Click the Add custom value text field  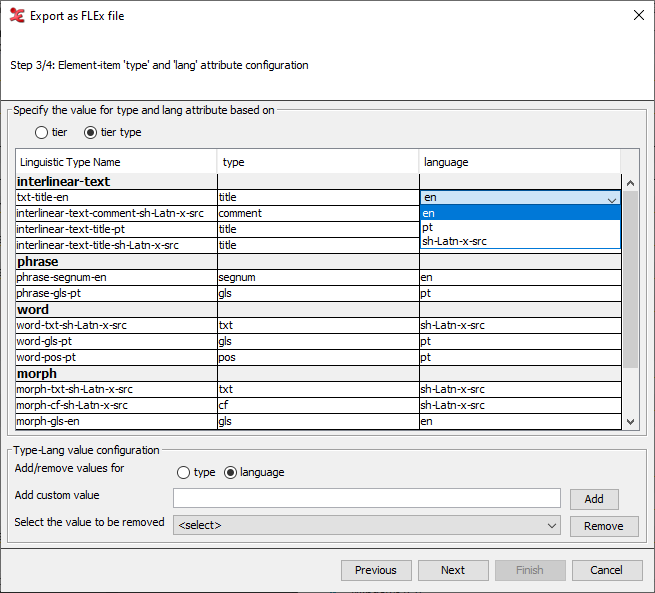366,498
